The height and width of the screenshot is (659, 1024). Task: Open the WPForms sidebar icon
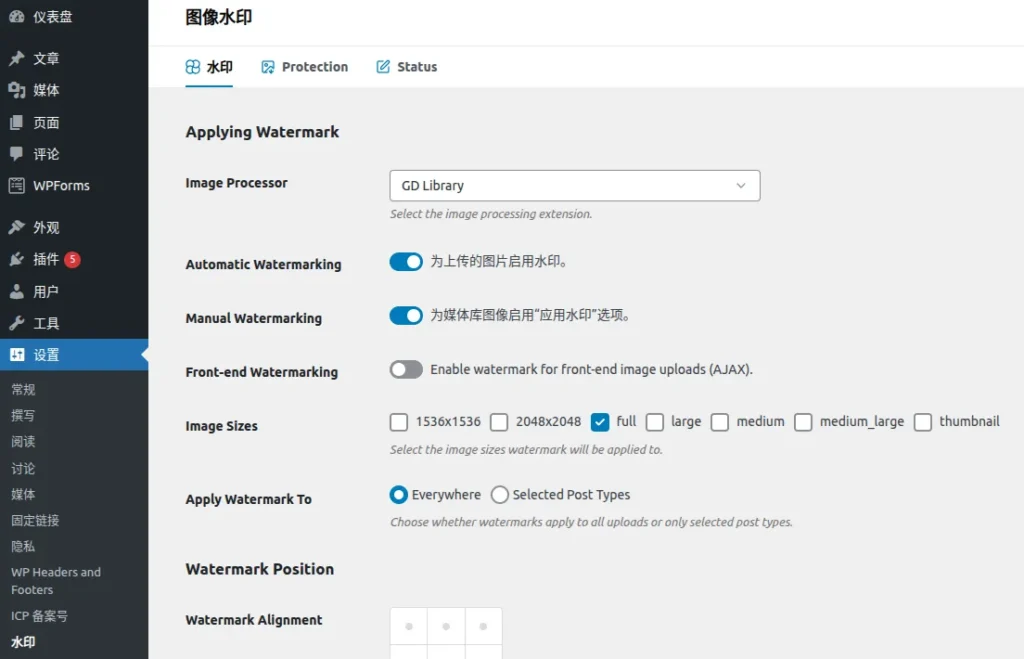coord(18,185)
